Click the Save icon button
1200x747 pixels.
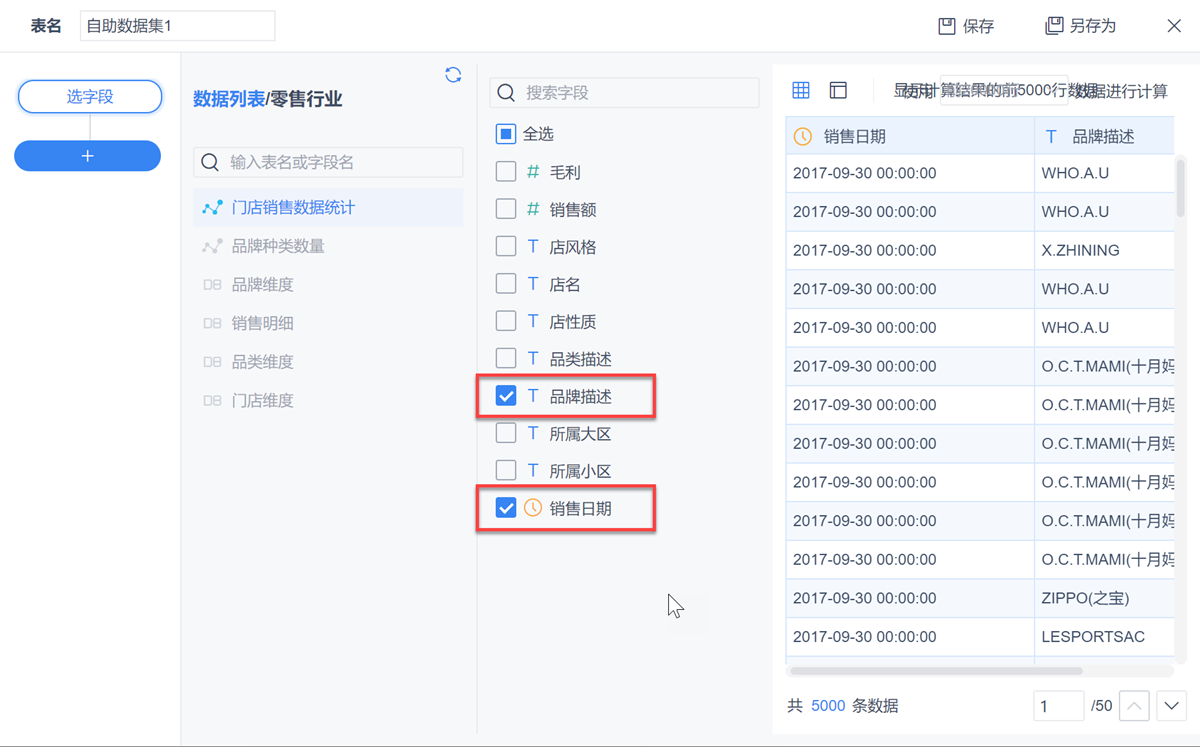947,26
